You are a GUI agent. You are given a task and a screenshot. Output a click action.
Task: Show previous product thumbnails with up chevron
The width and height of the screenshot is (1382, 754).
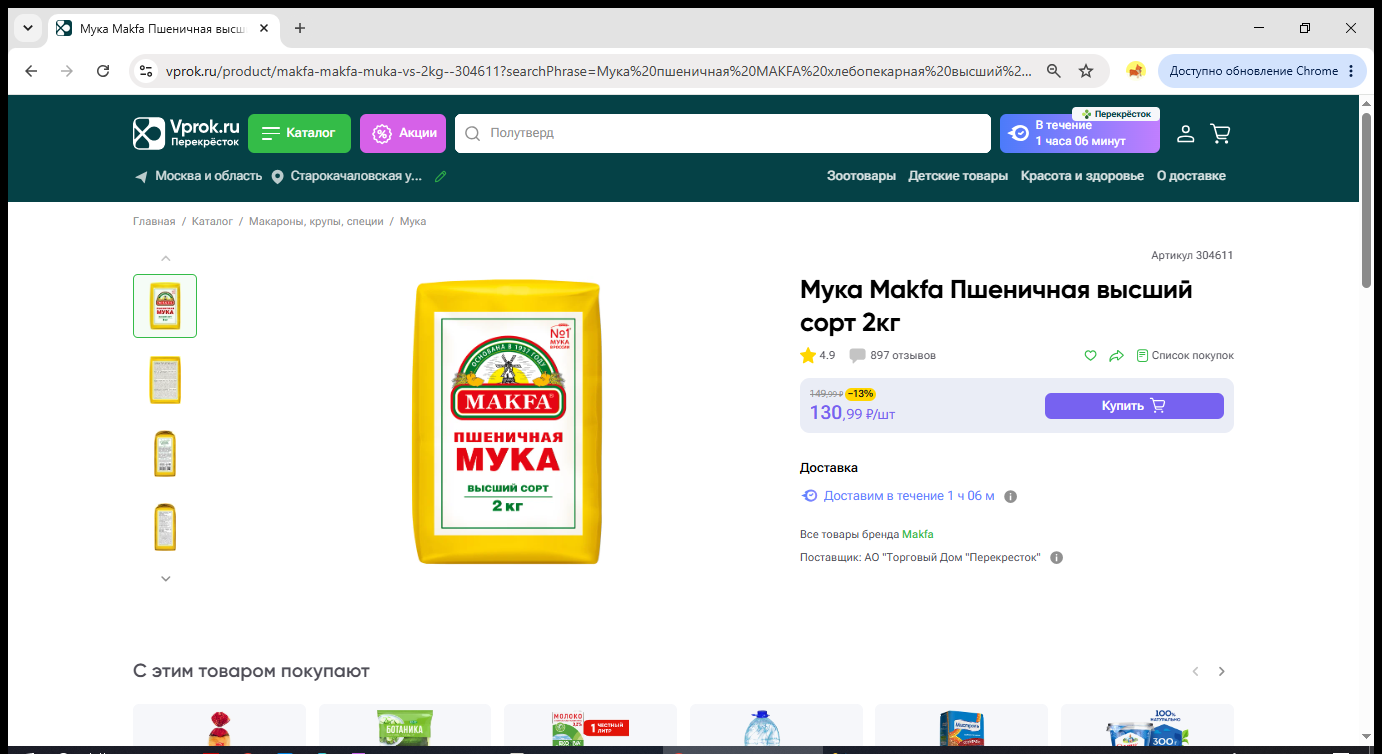166,258
